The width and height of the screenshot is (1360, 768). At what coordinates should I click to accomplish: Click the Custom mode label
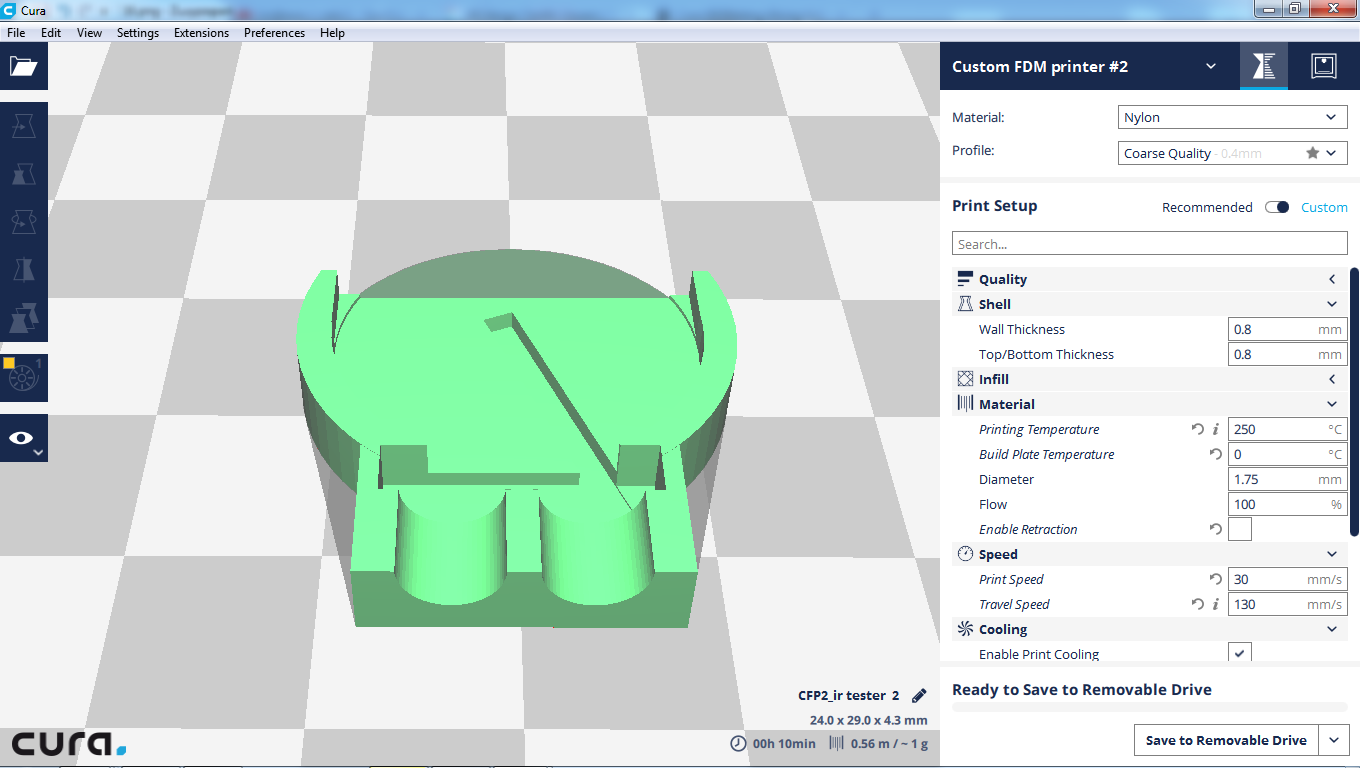[1324, 207]
